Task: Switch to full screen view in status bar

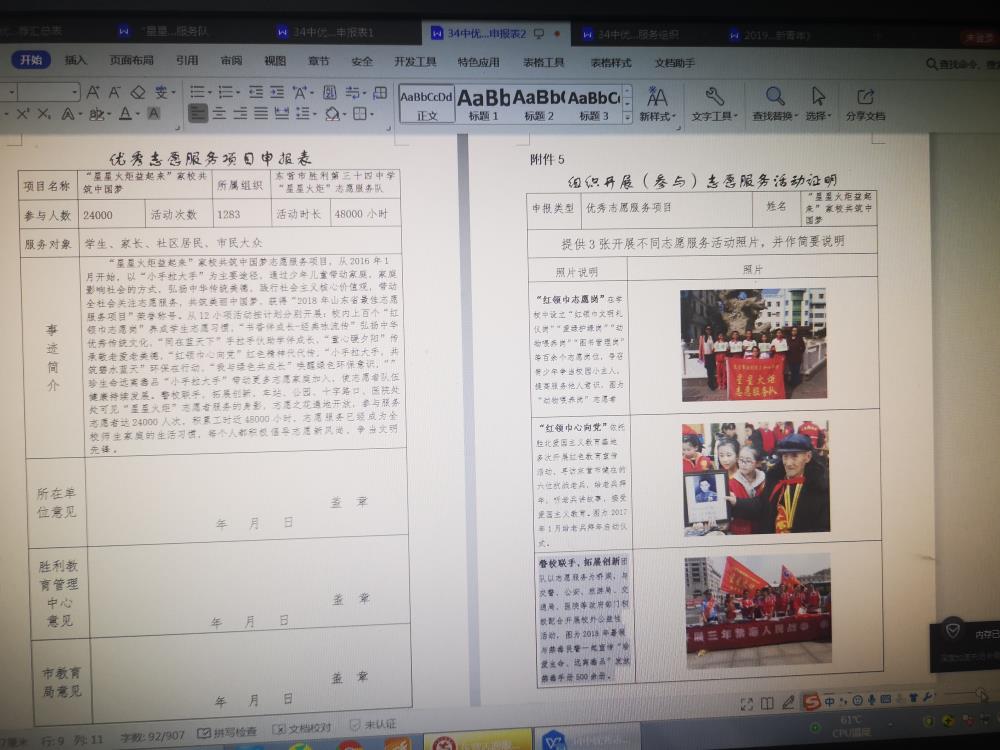Action: 747,703
